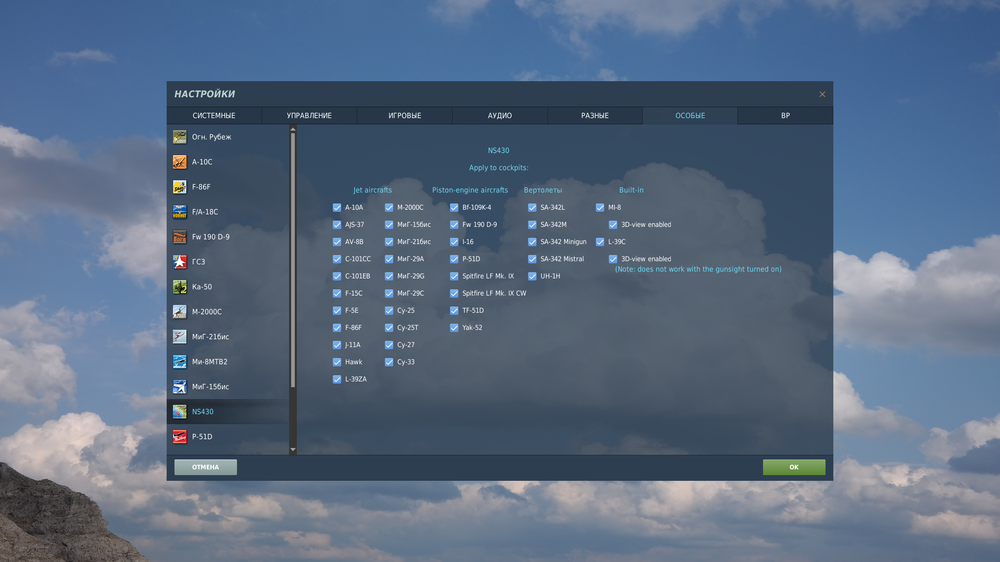Viewport: 1000px width, 562px height.
Task: Close the settings dialog with X
Action: coord(822,94)
